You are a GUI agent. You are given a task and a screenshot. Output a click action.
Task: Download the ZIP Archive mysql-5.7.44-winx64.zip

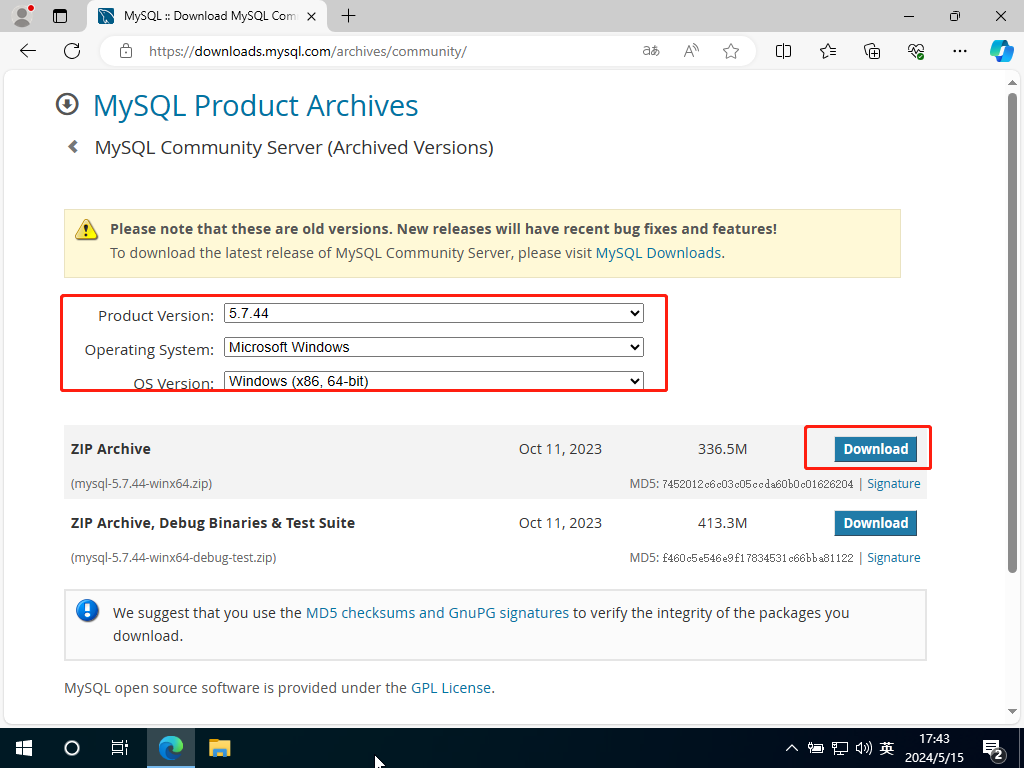(x=875, y=449)
